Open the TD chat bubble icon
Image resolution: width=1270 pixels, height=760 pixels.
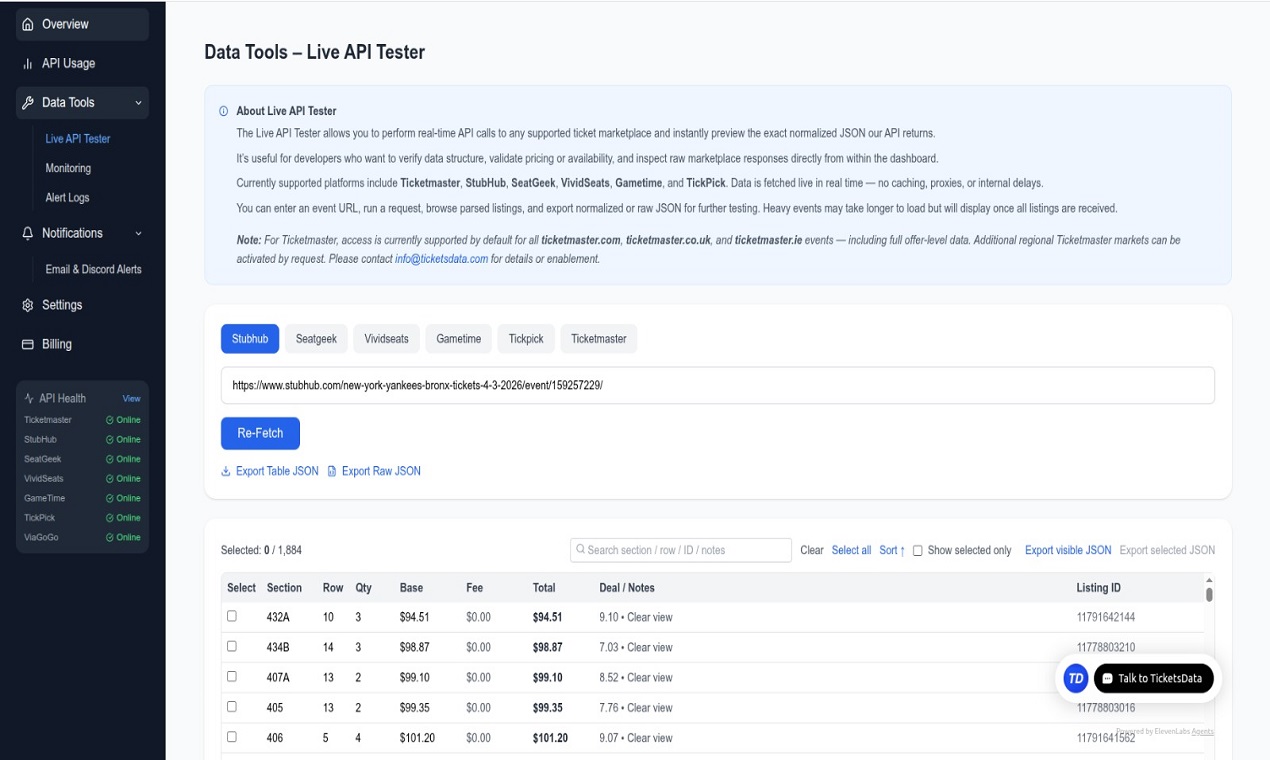(1074, 678)
